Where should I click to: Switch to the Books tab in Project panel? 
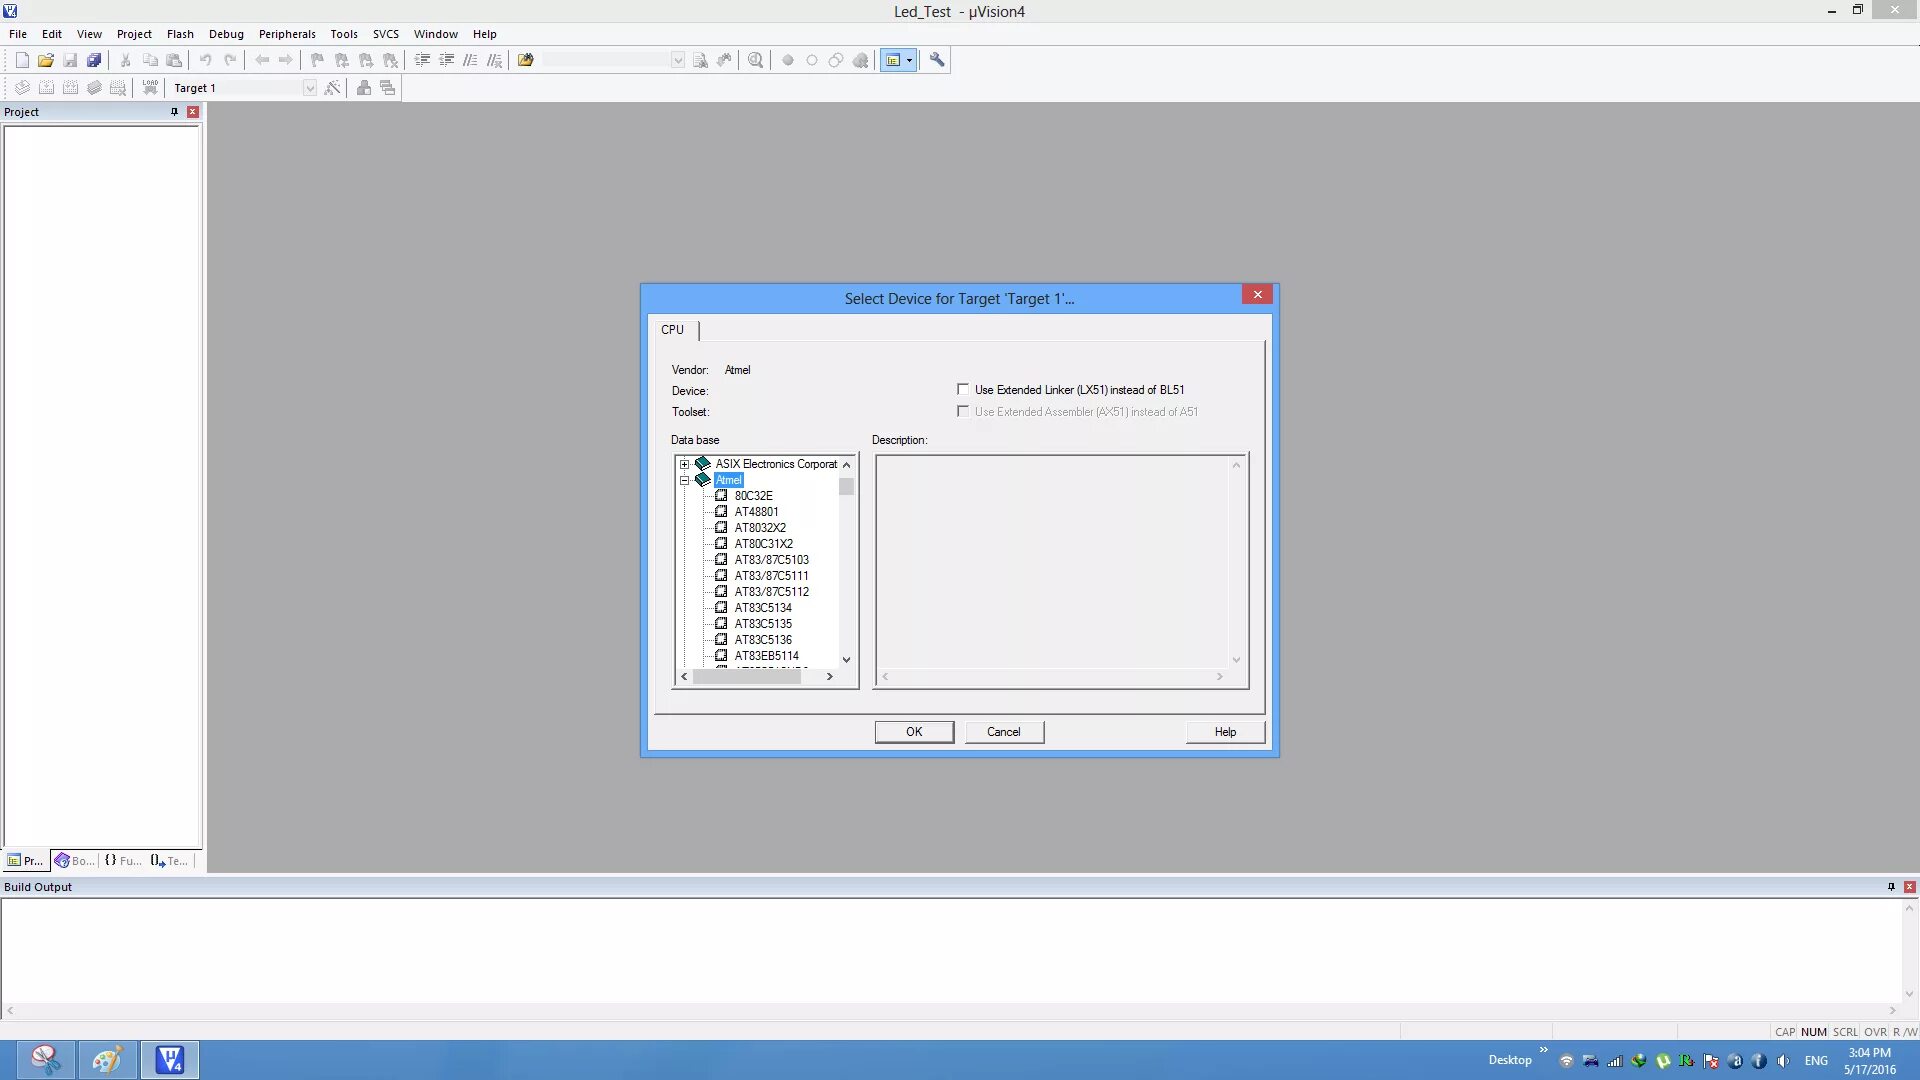75,861
